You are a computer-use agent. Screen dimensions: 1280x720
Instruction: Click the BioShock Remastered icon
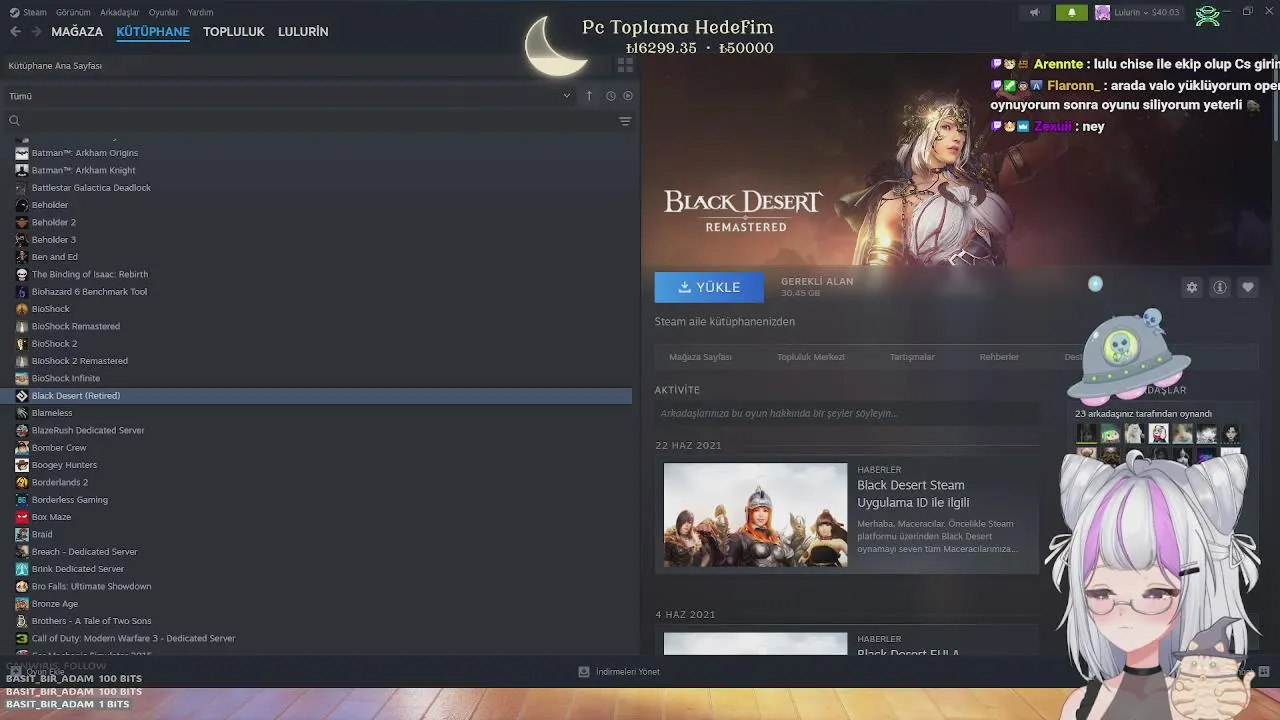click(x=22, y=326)
